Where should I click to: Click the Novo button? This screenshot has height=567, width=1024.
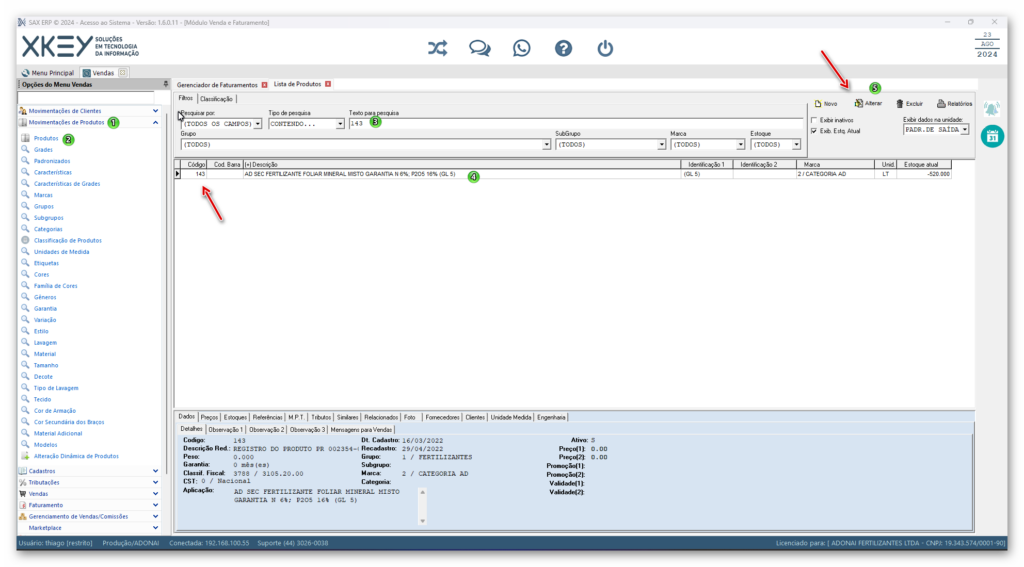click(x=826, y=104)
